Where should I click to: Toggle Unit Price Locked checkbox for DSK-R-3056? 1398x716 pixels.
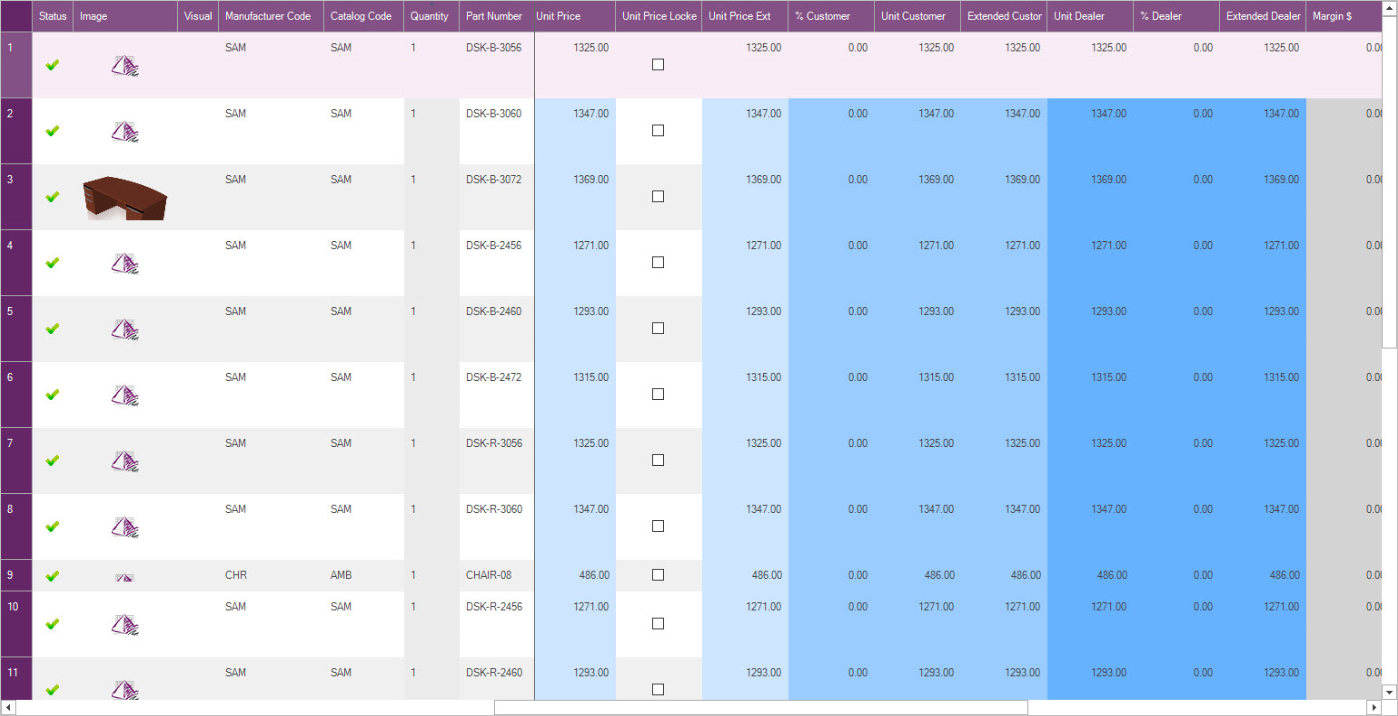[x=658, y=461]
